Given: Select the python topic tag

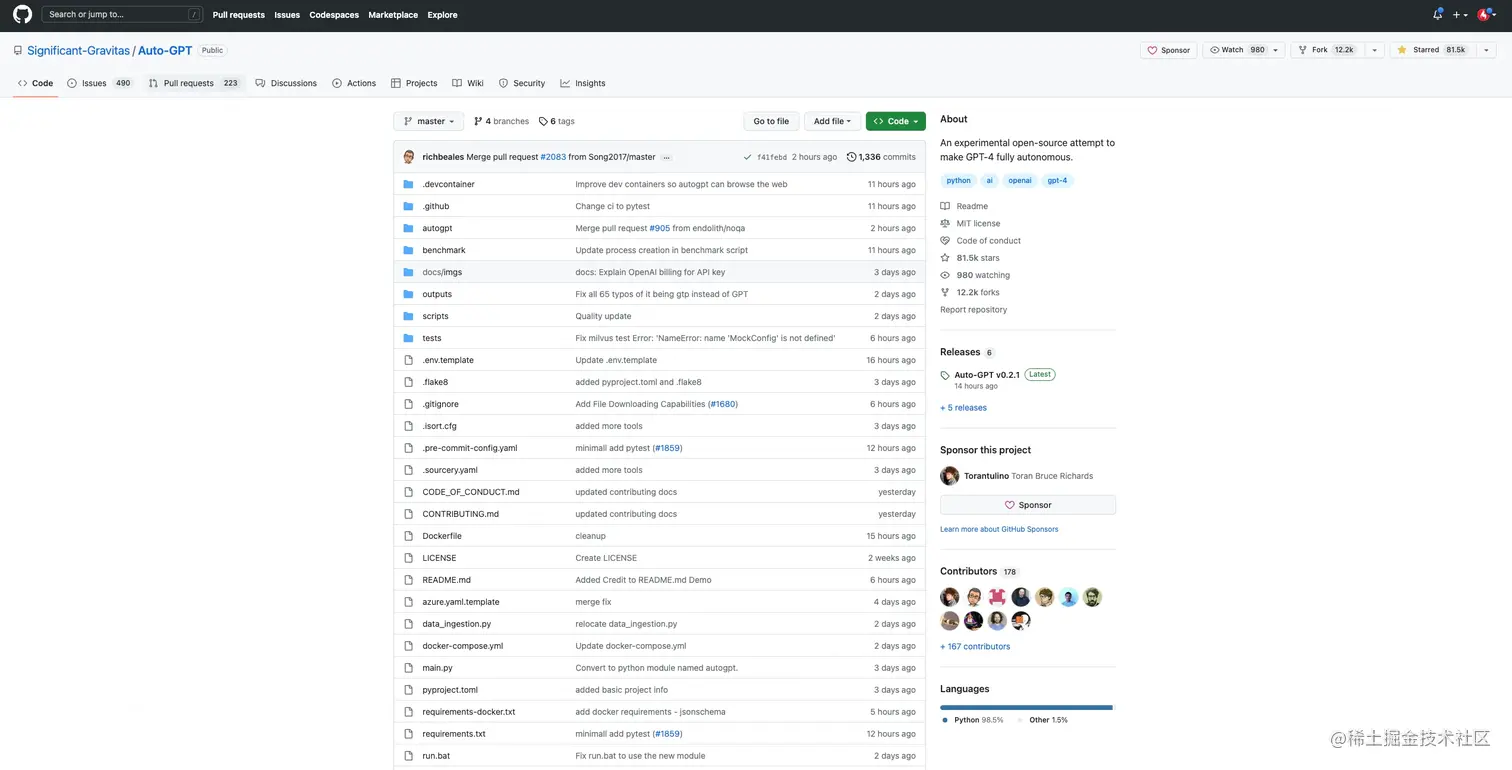Looking at the screenshot, I should pos(959,181).
